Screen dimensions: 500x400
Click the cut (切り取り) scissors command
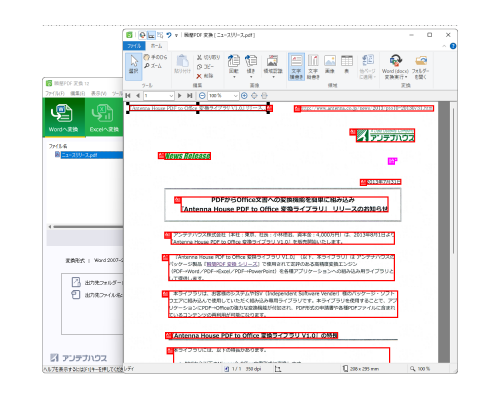[208, 57]
